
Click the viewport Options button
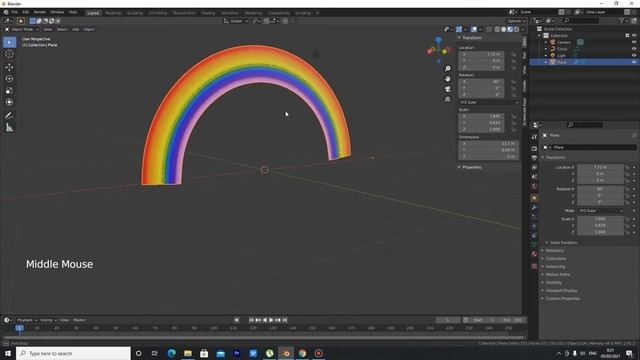(515, 21)
